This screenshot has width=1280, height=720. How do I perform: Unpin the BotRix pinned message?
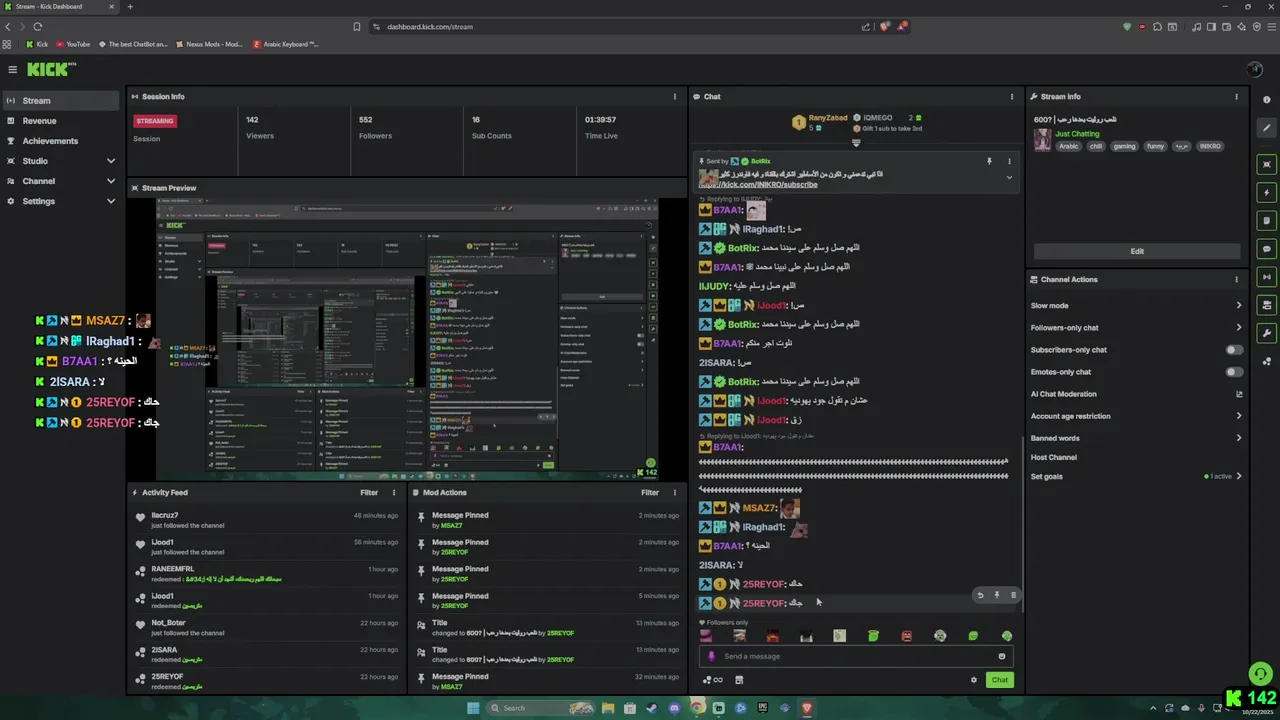point(989,161)
